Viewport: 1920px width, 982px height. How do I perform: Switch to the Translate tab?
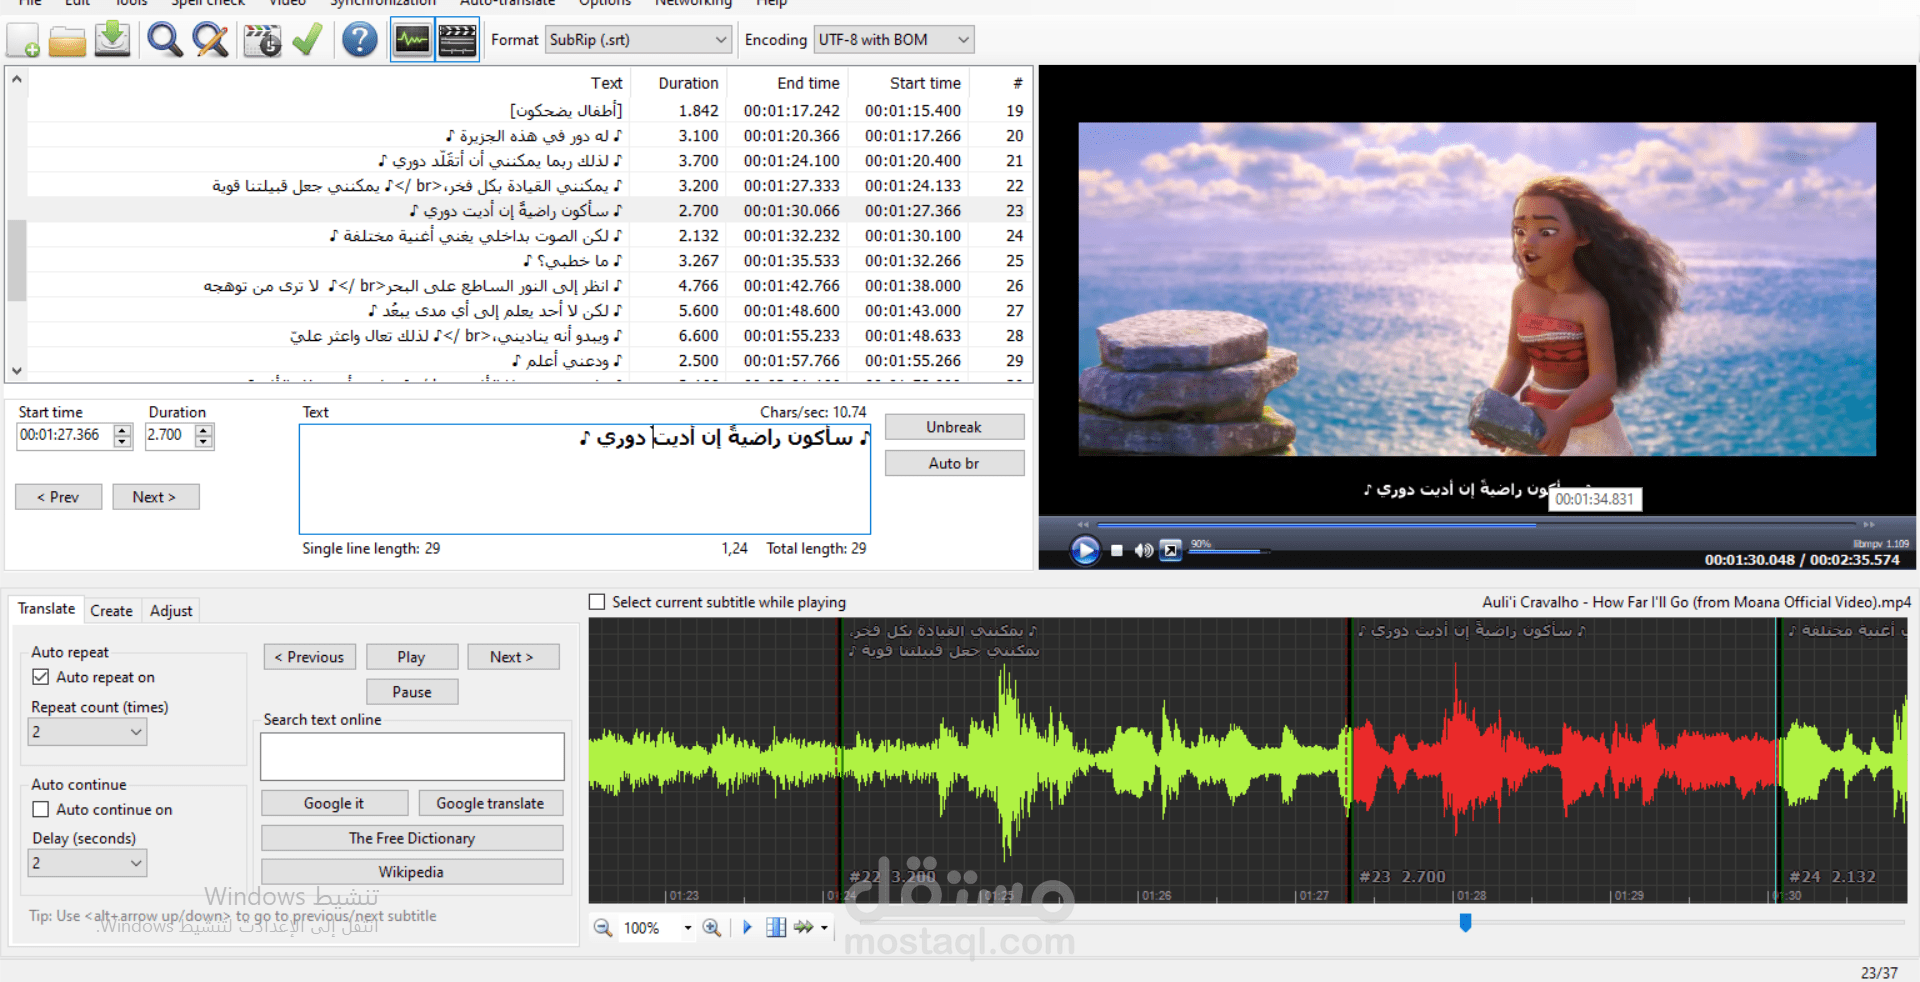point(46,609)
